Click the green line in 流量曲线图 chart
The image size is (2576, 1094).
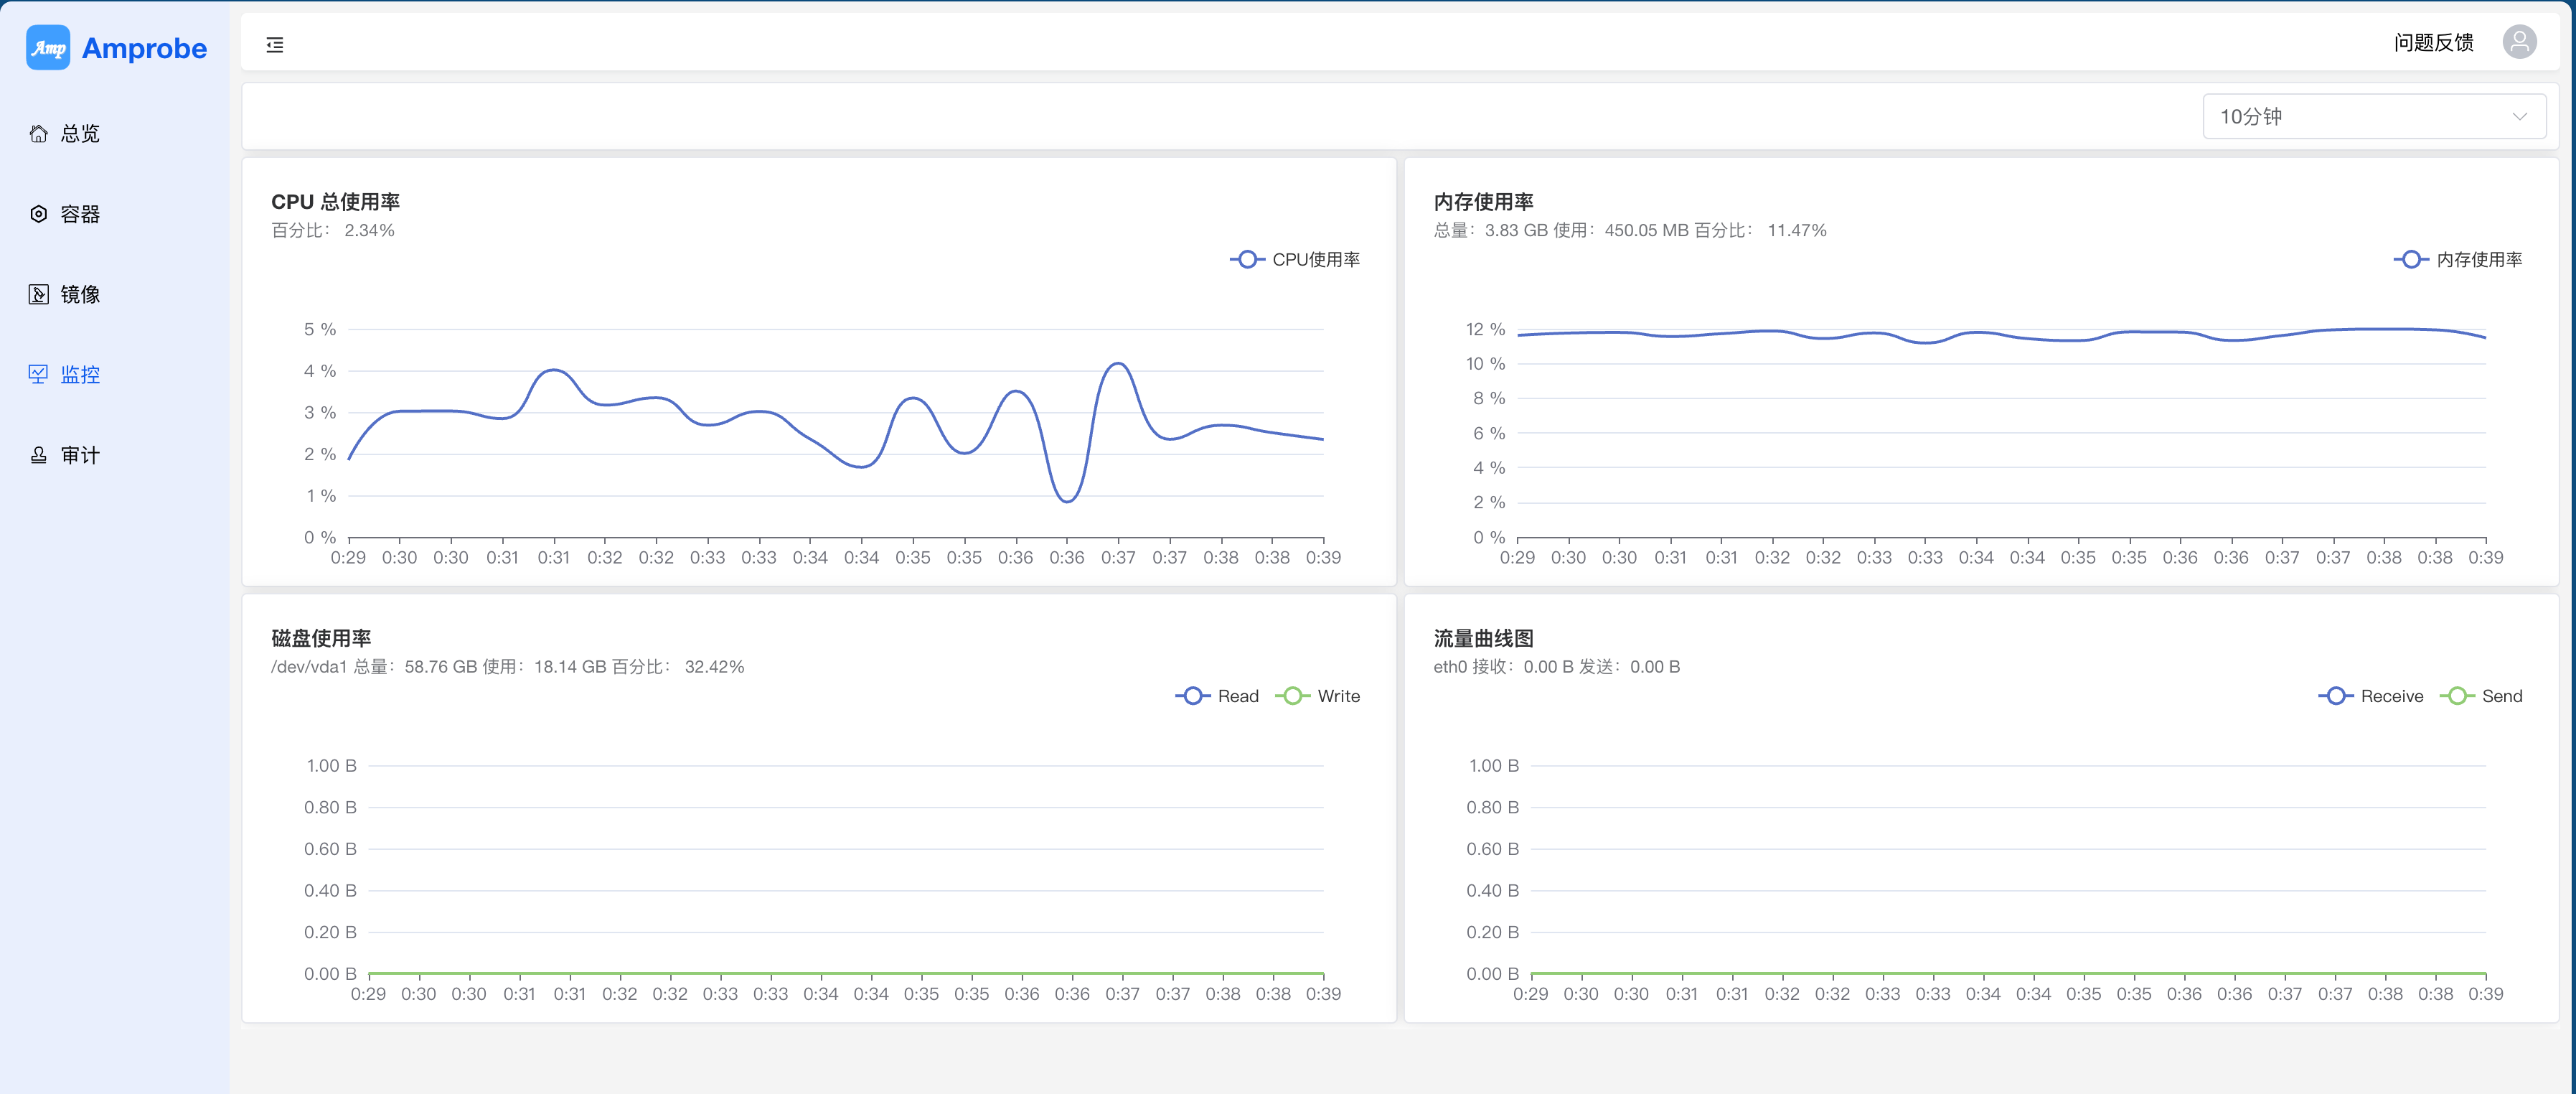2000,972
